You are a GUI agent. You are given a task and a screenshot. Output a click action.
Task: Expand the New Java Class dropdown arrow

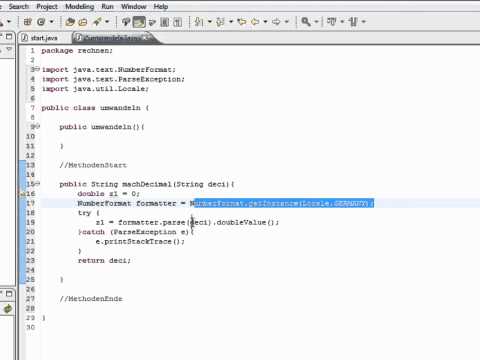(x=52, y=22)
